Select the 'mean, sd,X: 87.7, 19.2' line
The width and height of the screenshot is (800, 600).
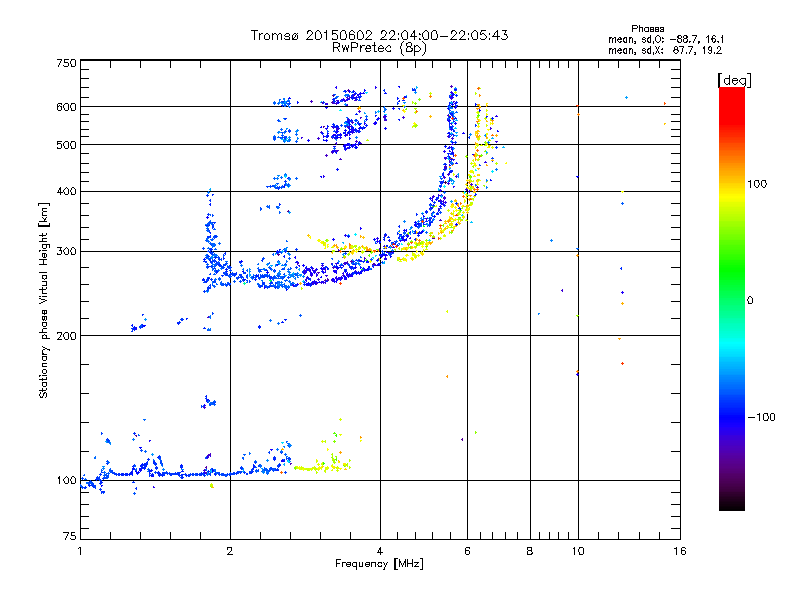[665, 51]
